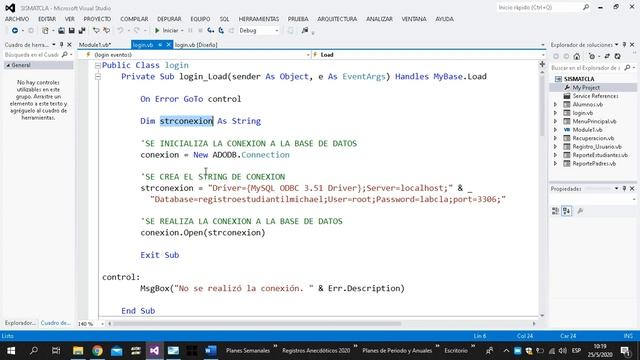Save the current file with the Save icon
This screenshot has width=640, height=360.
click(71, 31)
